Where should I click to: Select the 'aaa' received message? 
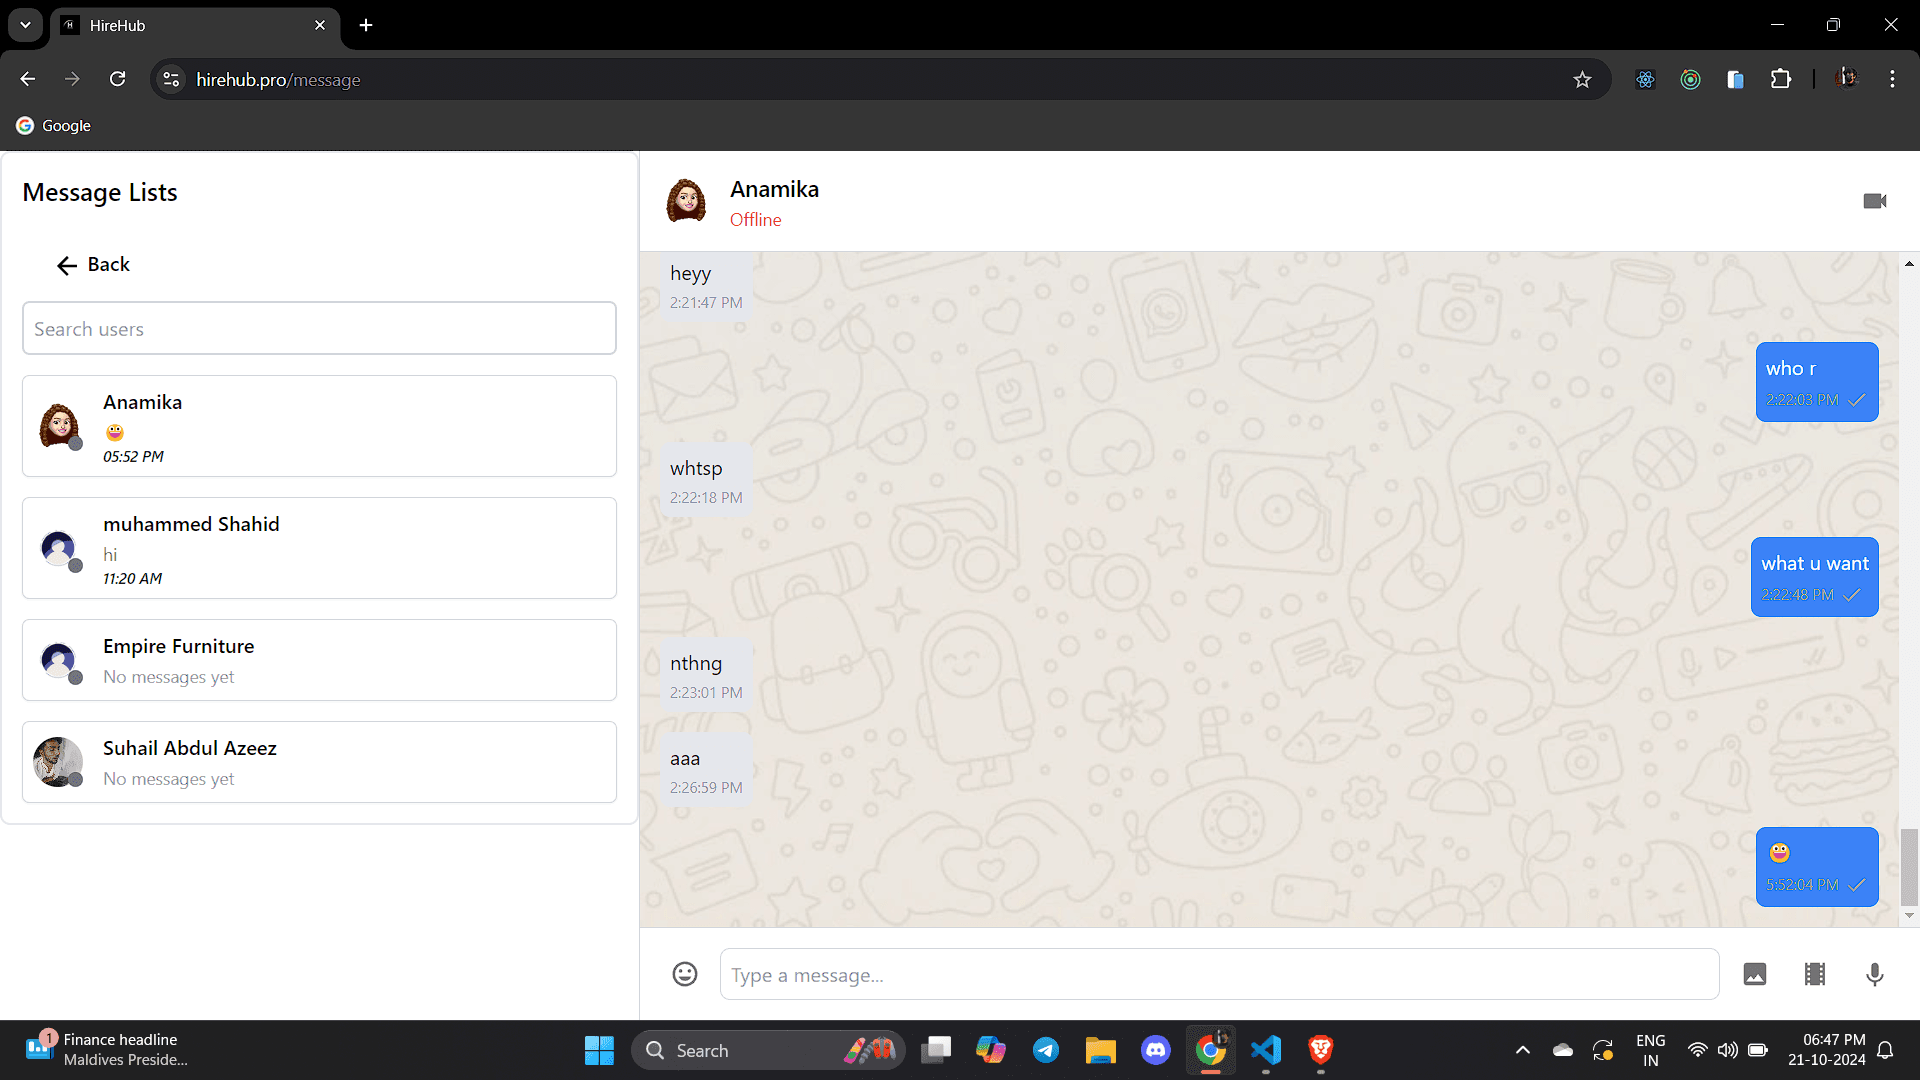706,771
